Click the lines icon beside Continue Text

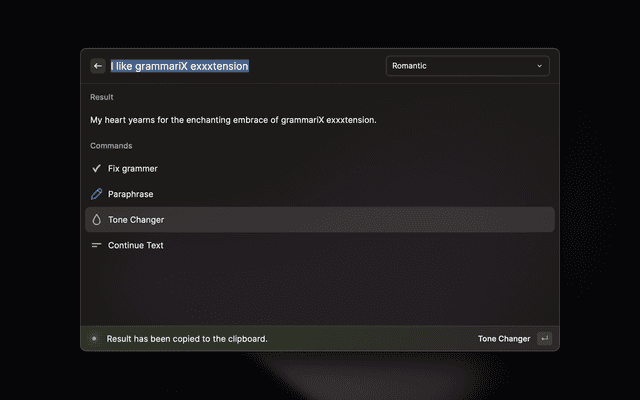pos(97,245)
